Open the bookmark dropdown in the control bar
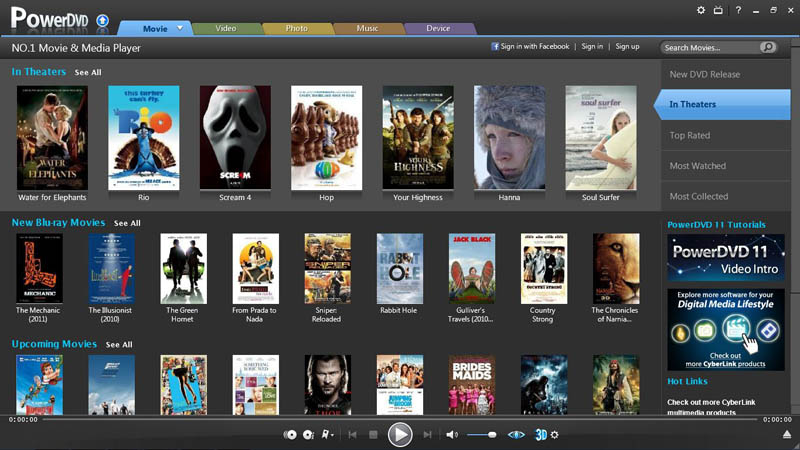 point(327,435)
